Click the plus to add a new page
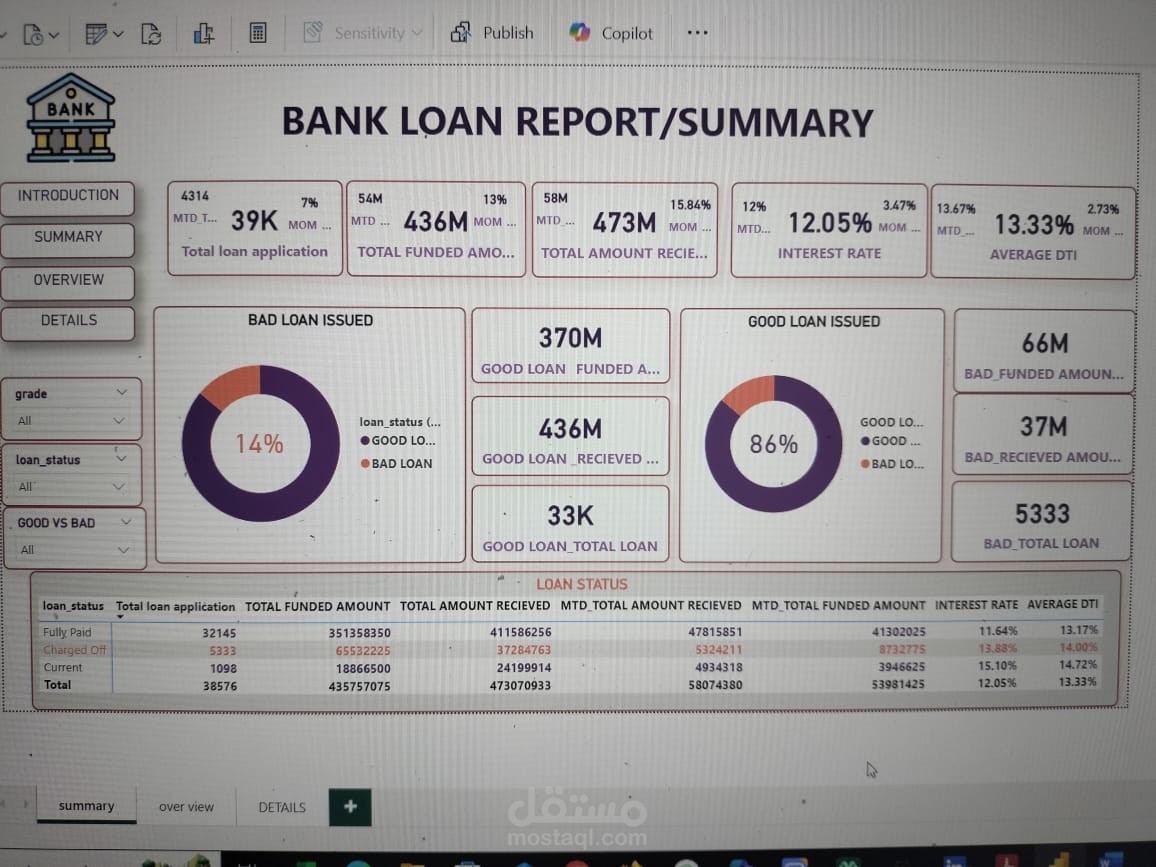 coord(349,807)
